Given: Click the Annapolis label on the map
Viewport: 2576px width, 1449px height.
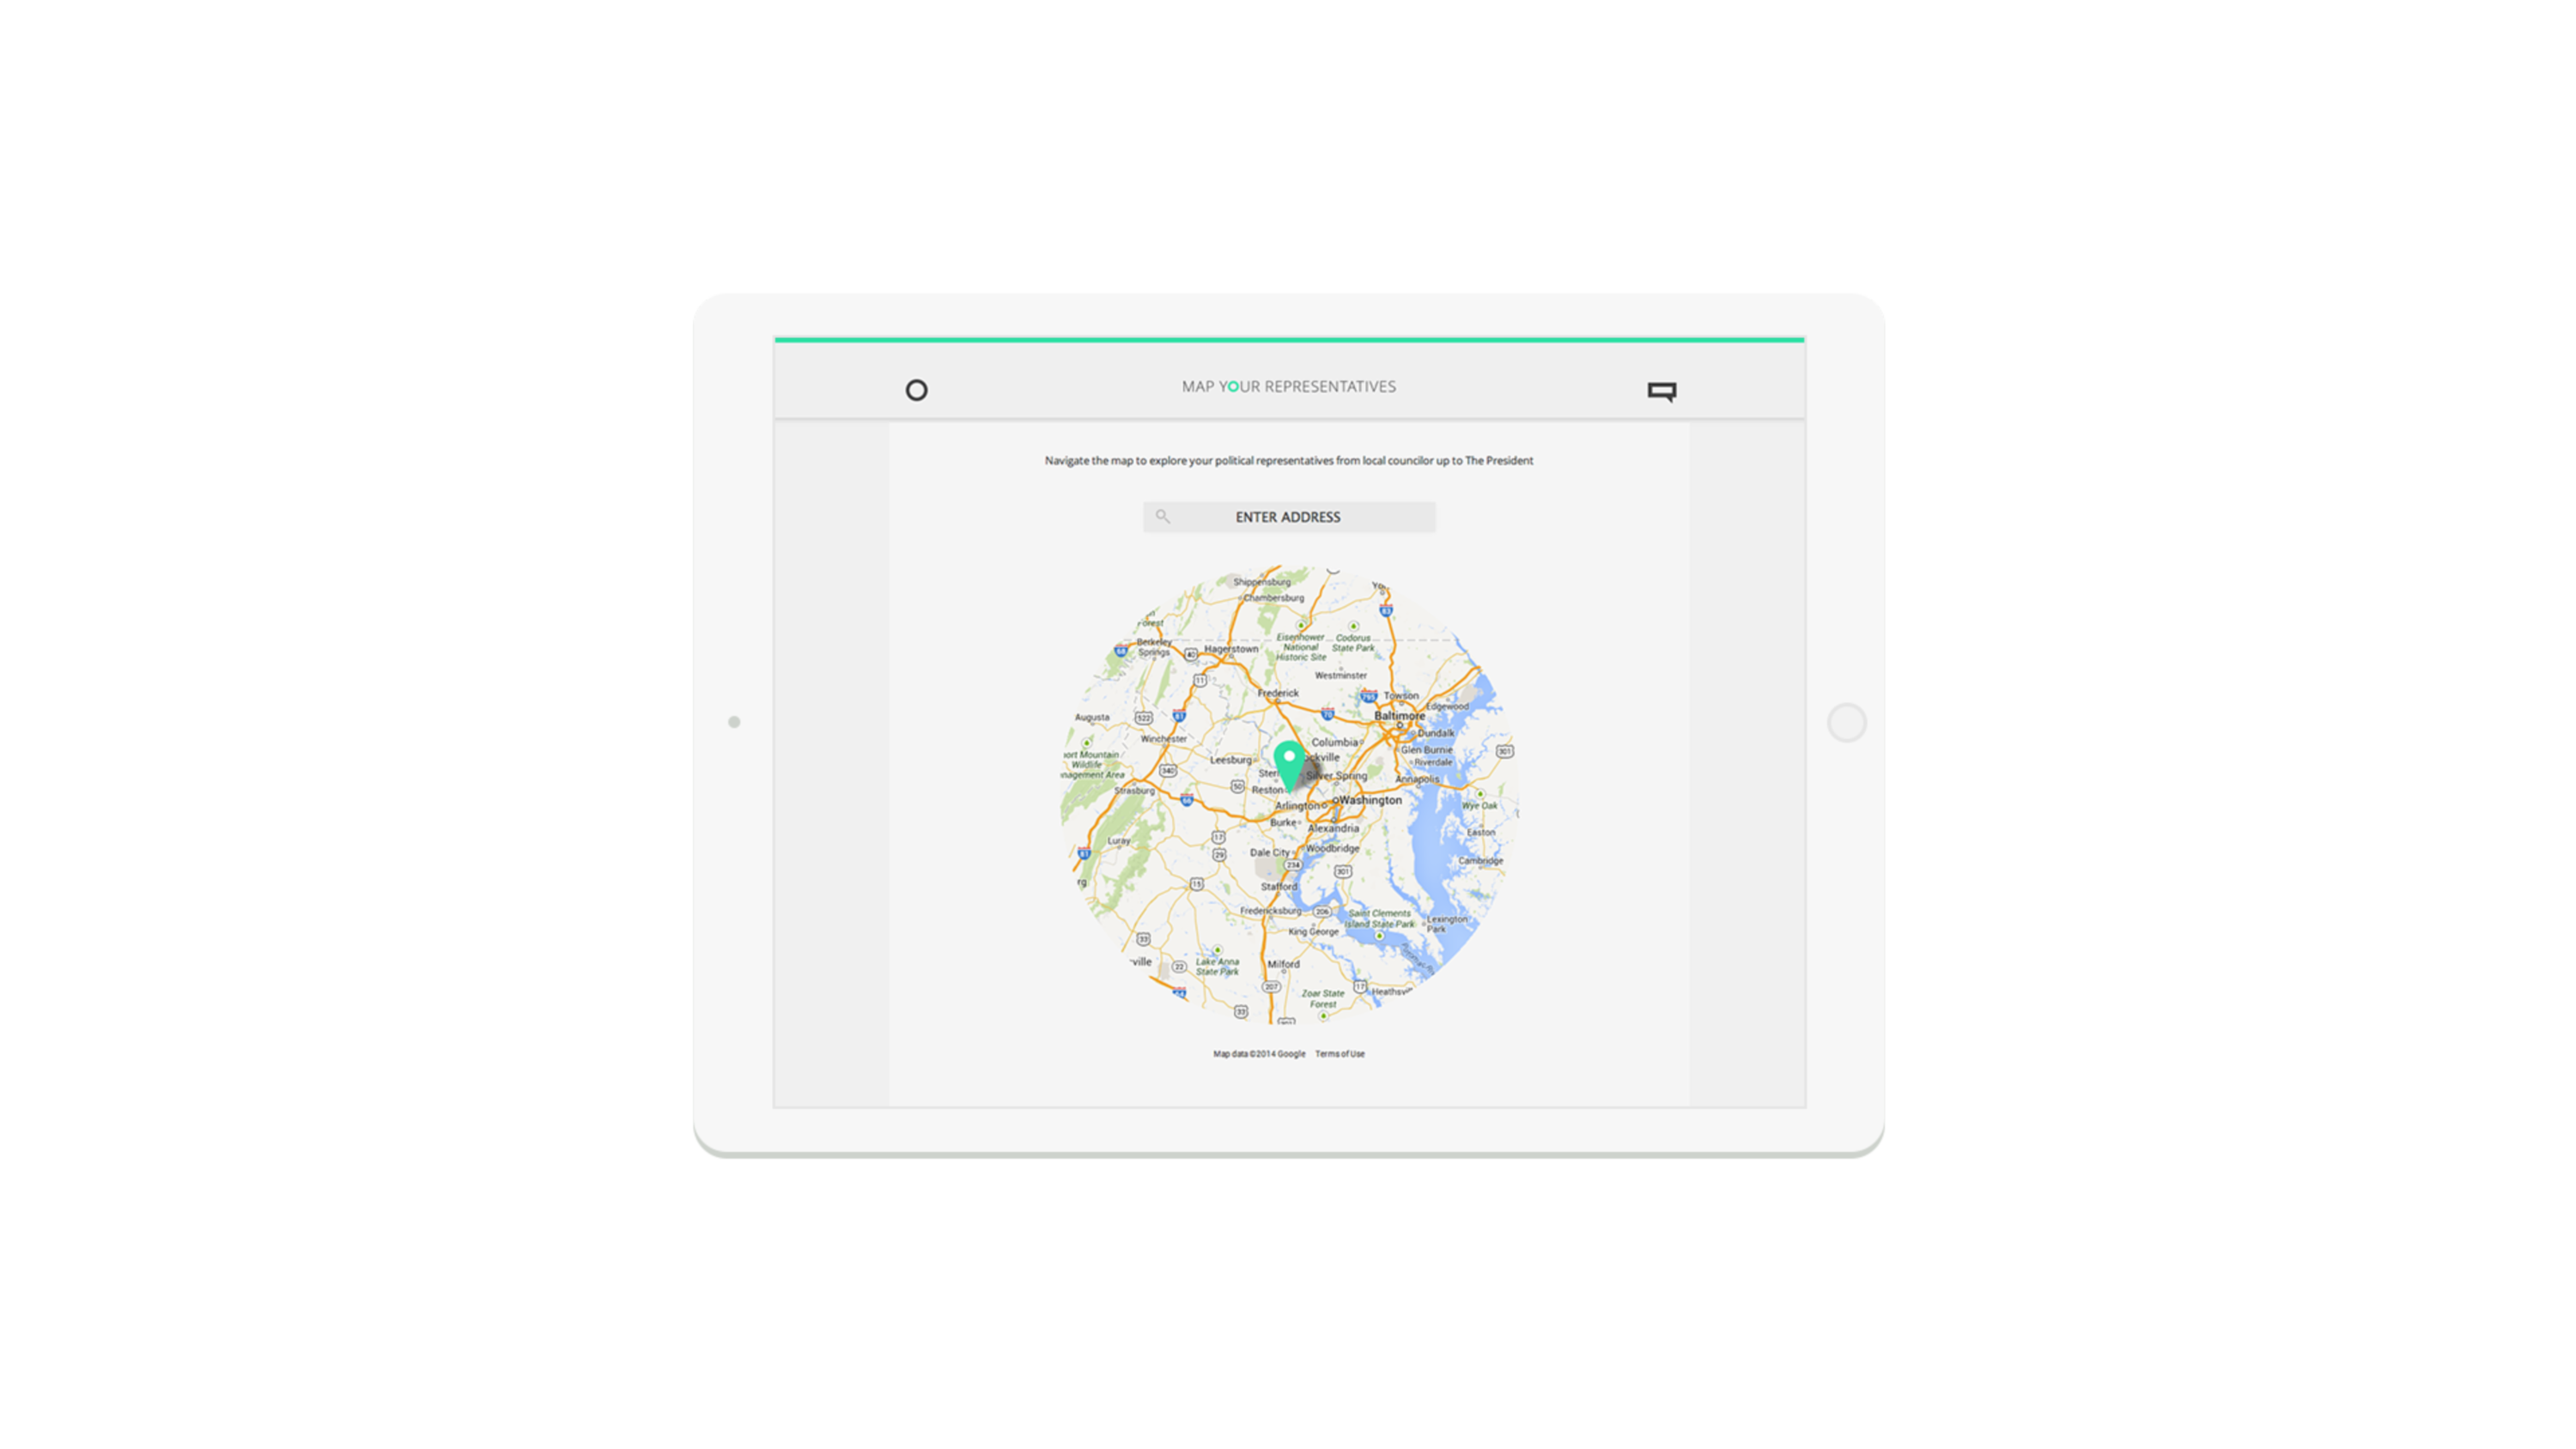Looking at the screenshot, I should click(x=1417, y=779).
